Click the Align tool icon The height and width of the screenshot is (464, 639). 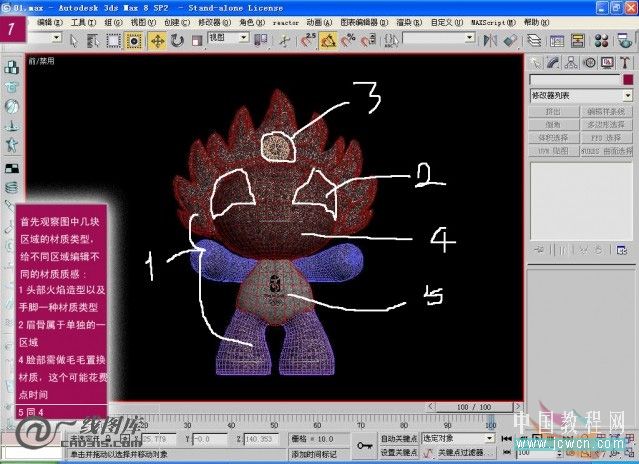point(510,40)
